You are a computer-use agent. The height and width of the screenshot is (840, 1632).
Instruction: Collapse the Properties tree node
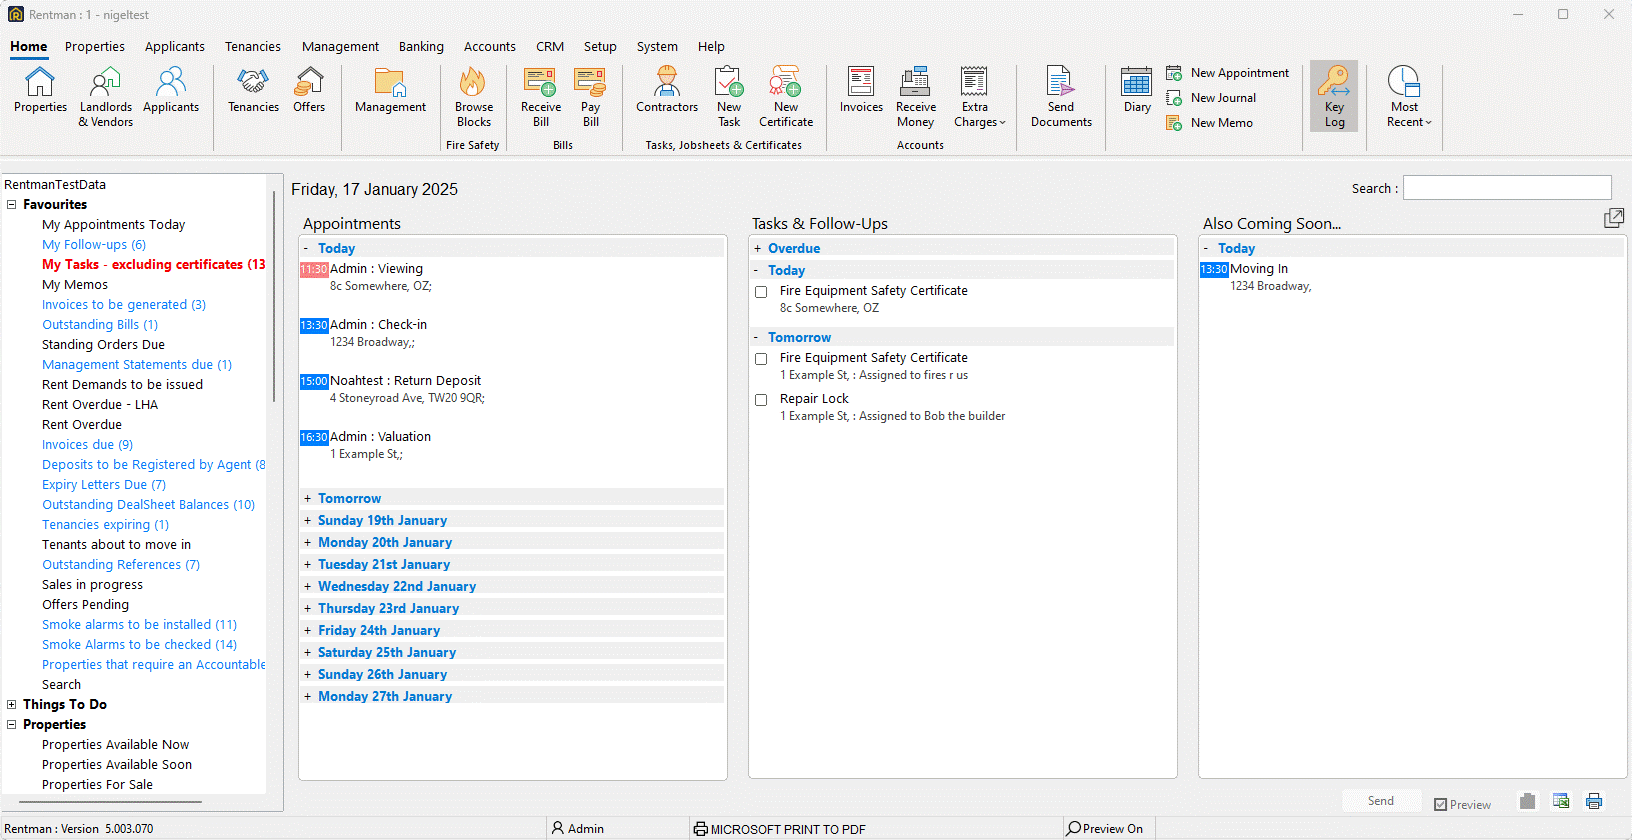(x=12, y=725)
